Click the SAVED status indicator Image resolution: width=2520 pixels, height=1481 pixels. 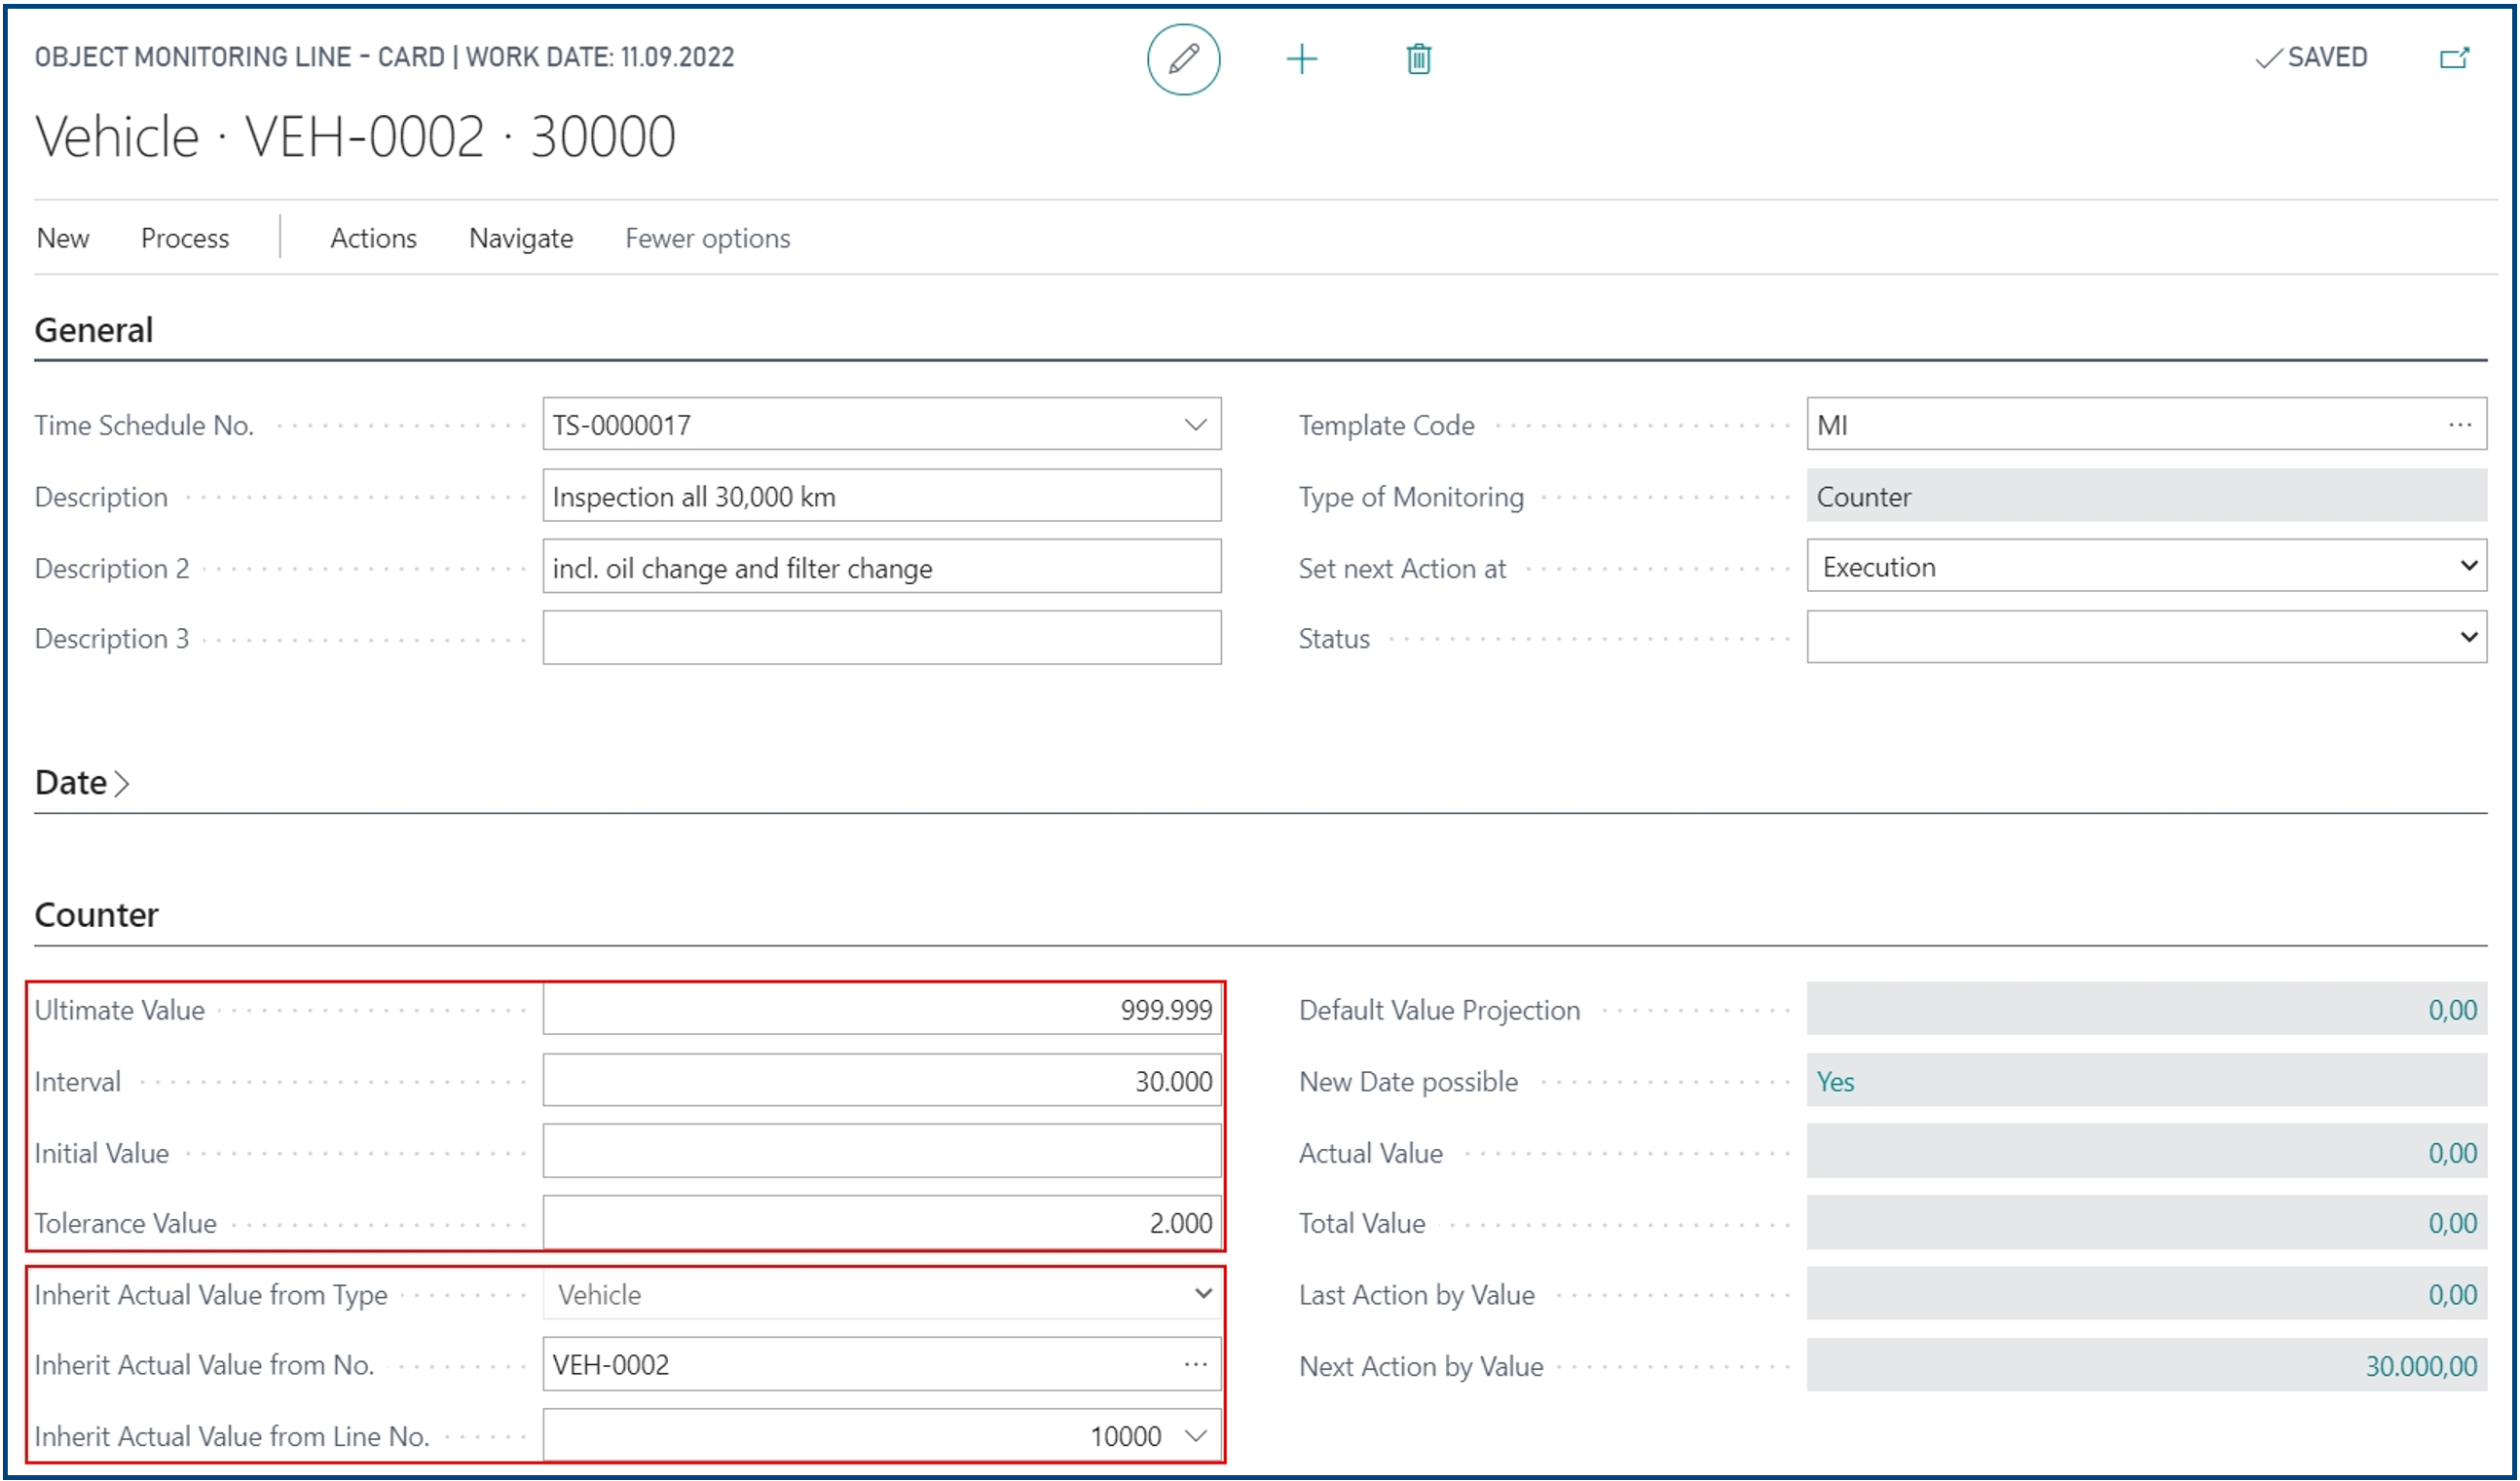(x=2311, y=58)
